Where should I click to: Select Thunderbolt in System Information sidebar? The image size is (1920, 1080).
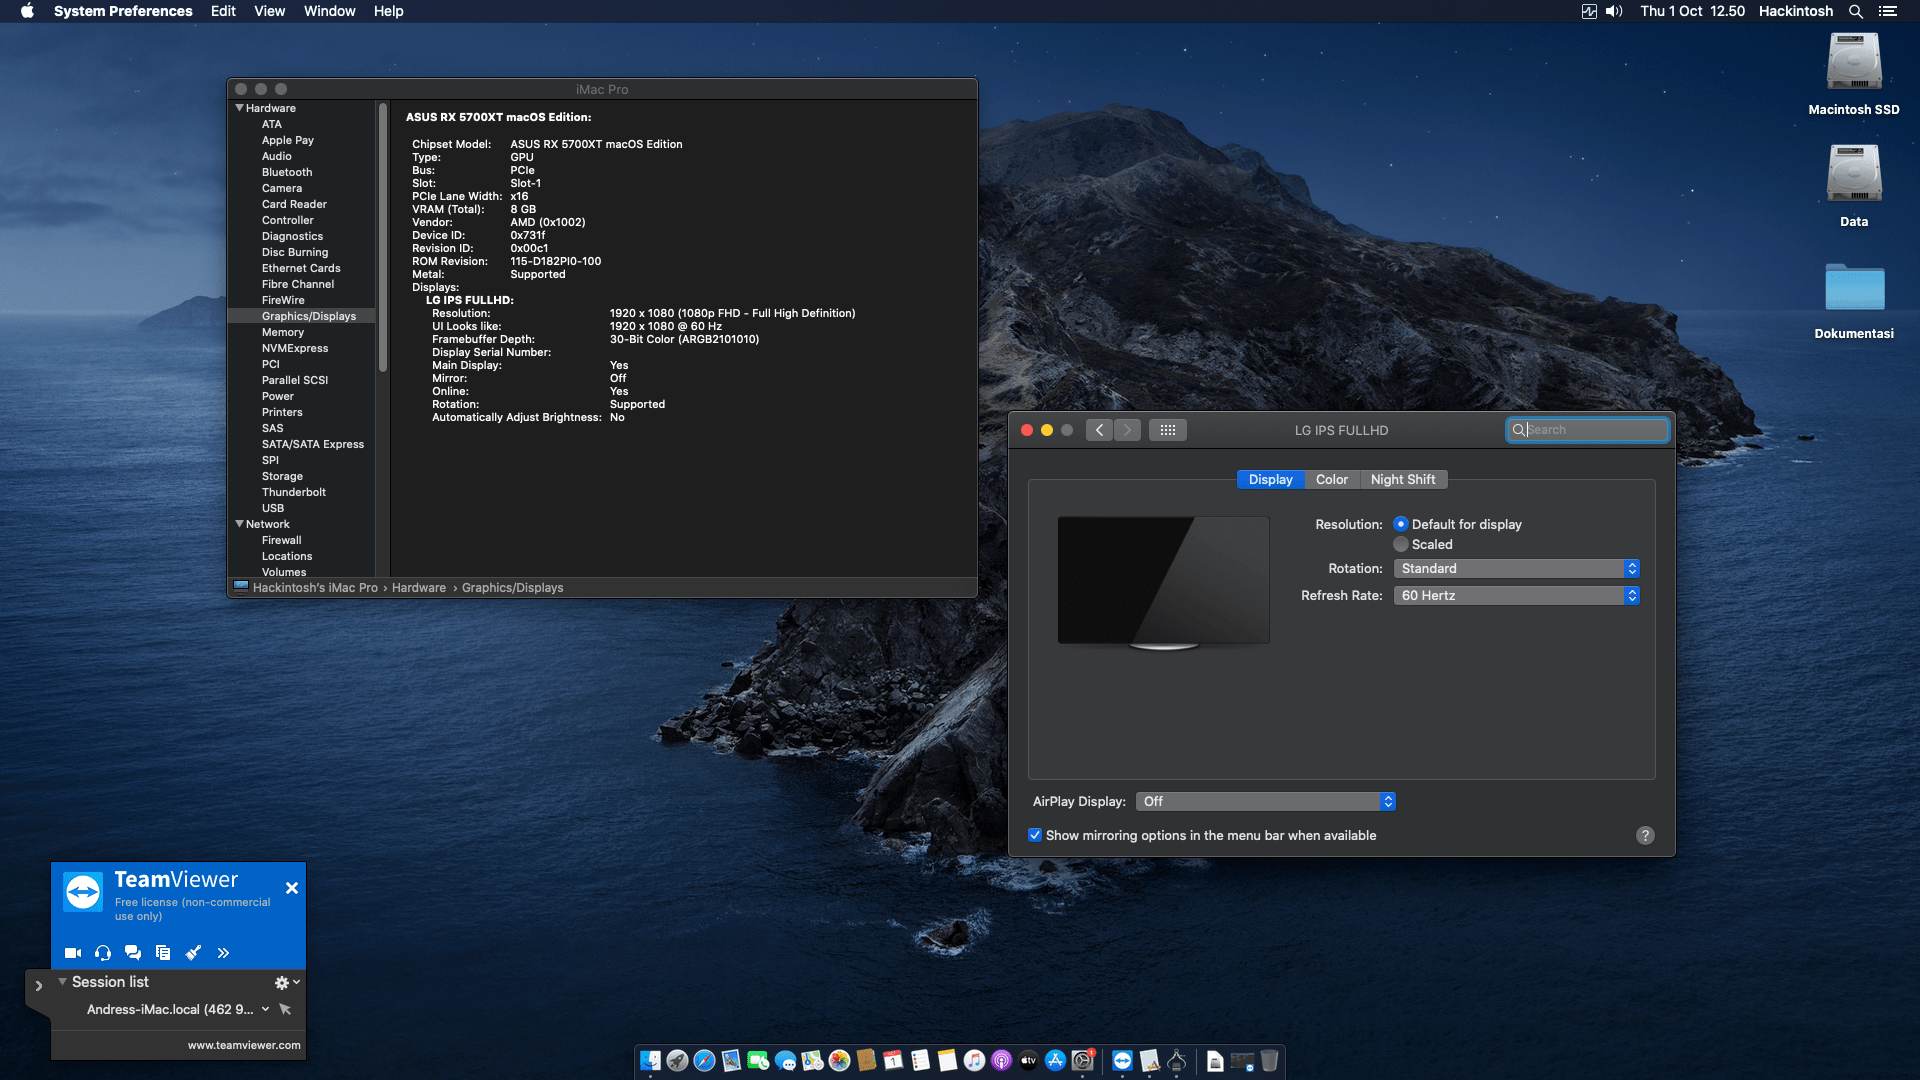click(294, 492)
